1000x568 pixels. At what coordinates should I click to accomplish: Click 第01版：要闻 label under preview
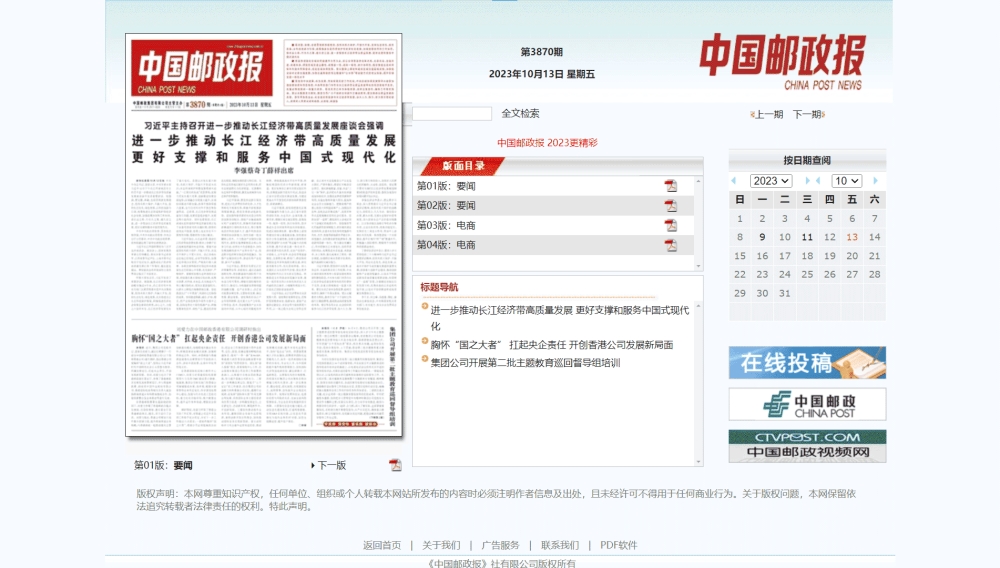[x=163, y=465]
